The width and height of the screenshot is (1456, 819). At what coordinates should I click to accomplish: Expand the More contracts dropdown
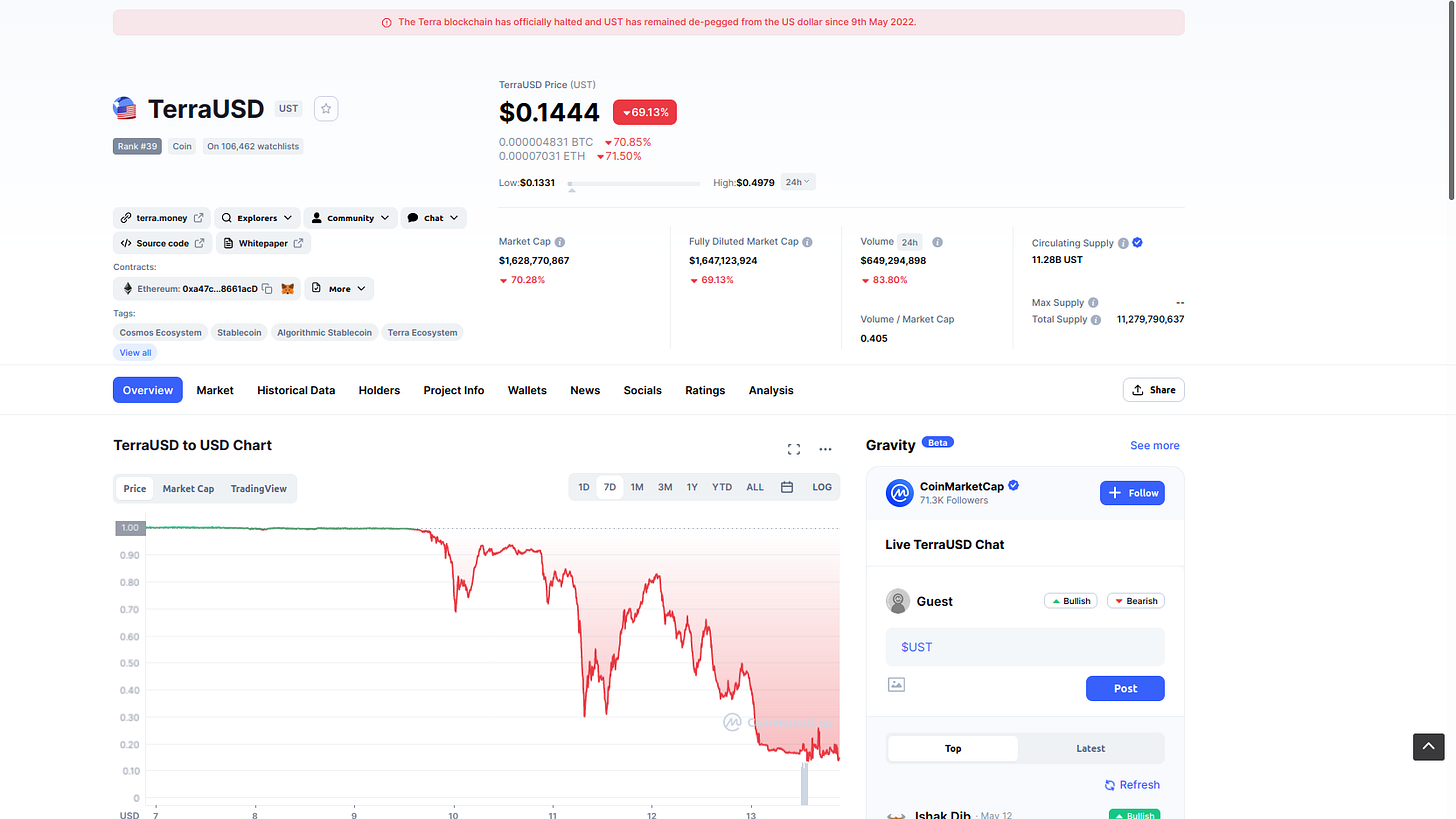[339, 289]
